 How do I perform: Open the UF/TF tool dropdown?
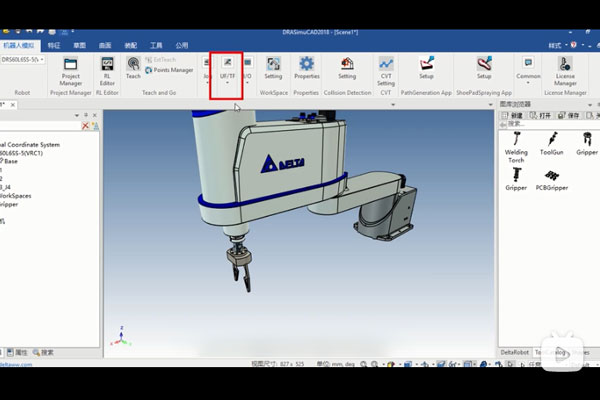227,72
